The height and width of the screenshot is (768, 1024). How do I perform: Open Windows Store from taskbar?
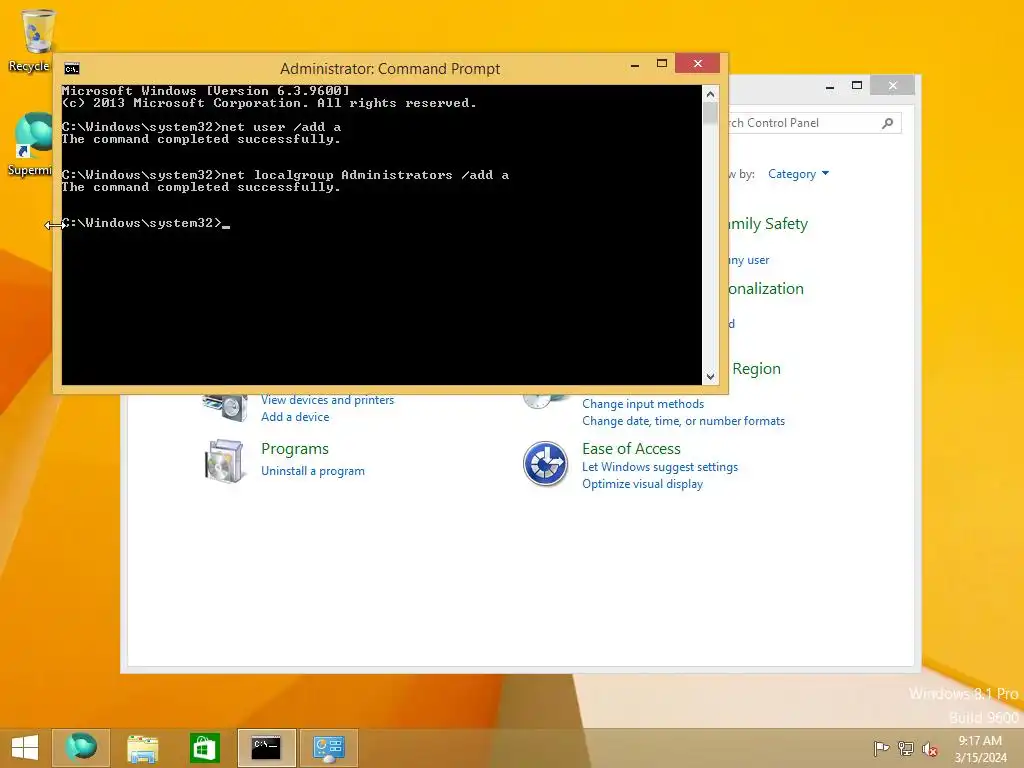pos(204,748)
